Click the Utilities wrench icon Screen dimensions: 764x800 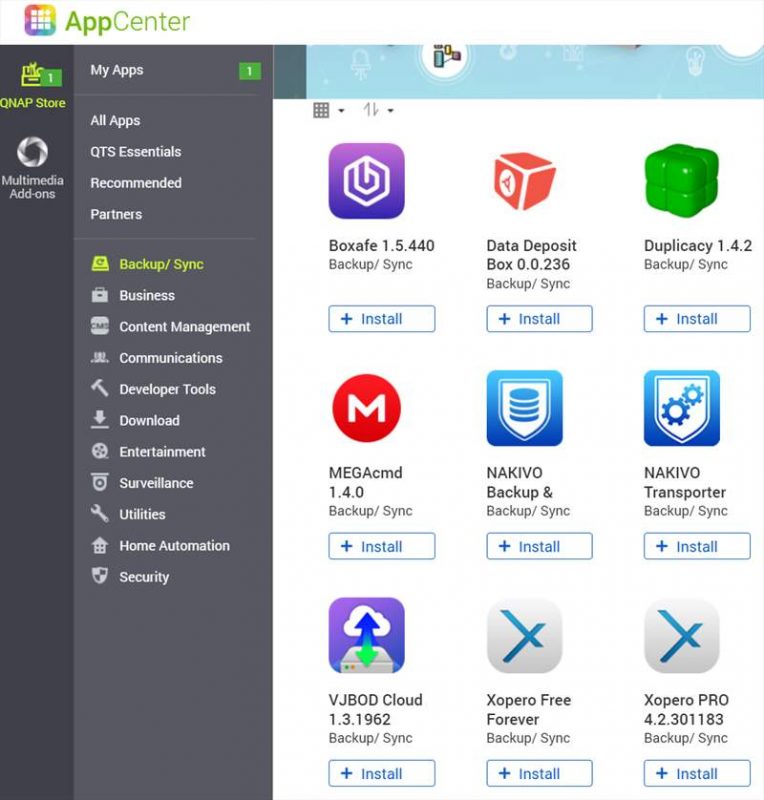click(x=100, y=514)
